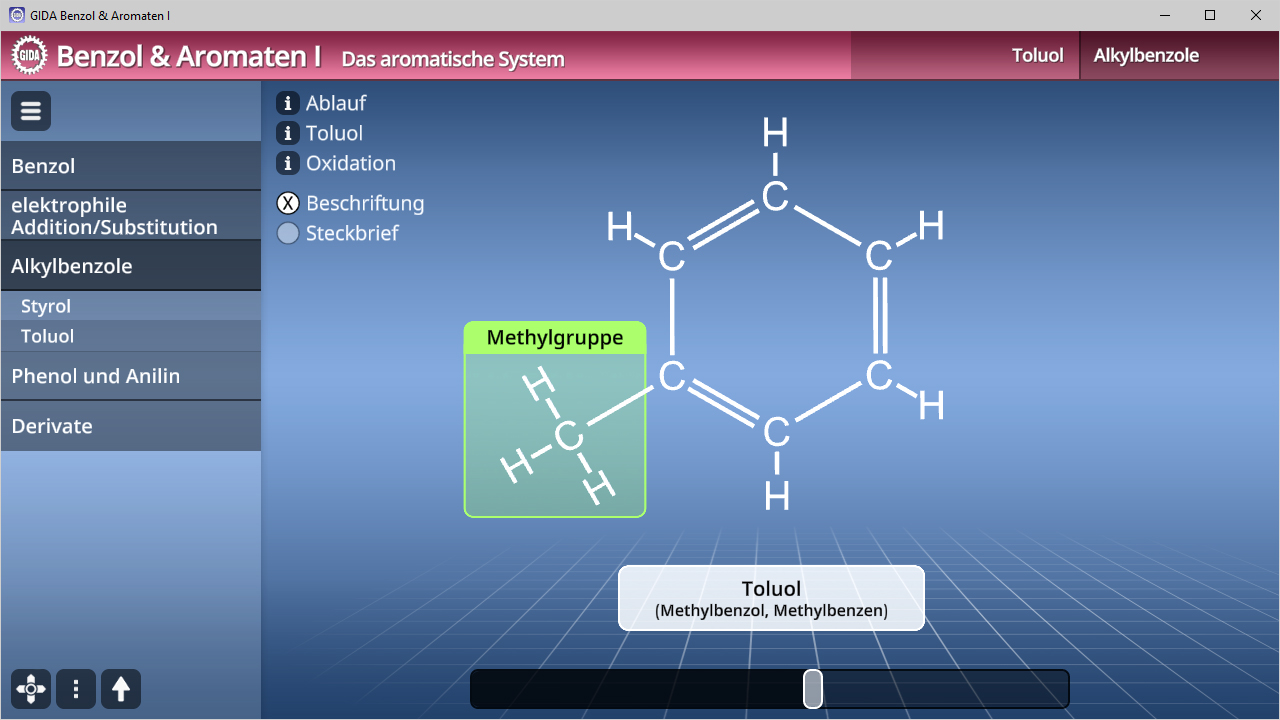Expand the Benzol section
1280x720 pixels.
tap(130, 166)
